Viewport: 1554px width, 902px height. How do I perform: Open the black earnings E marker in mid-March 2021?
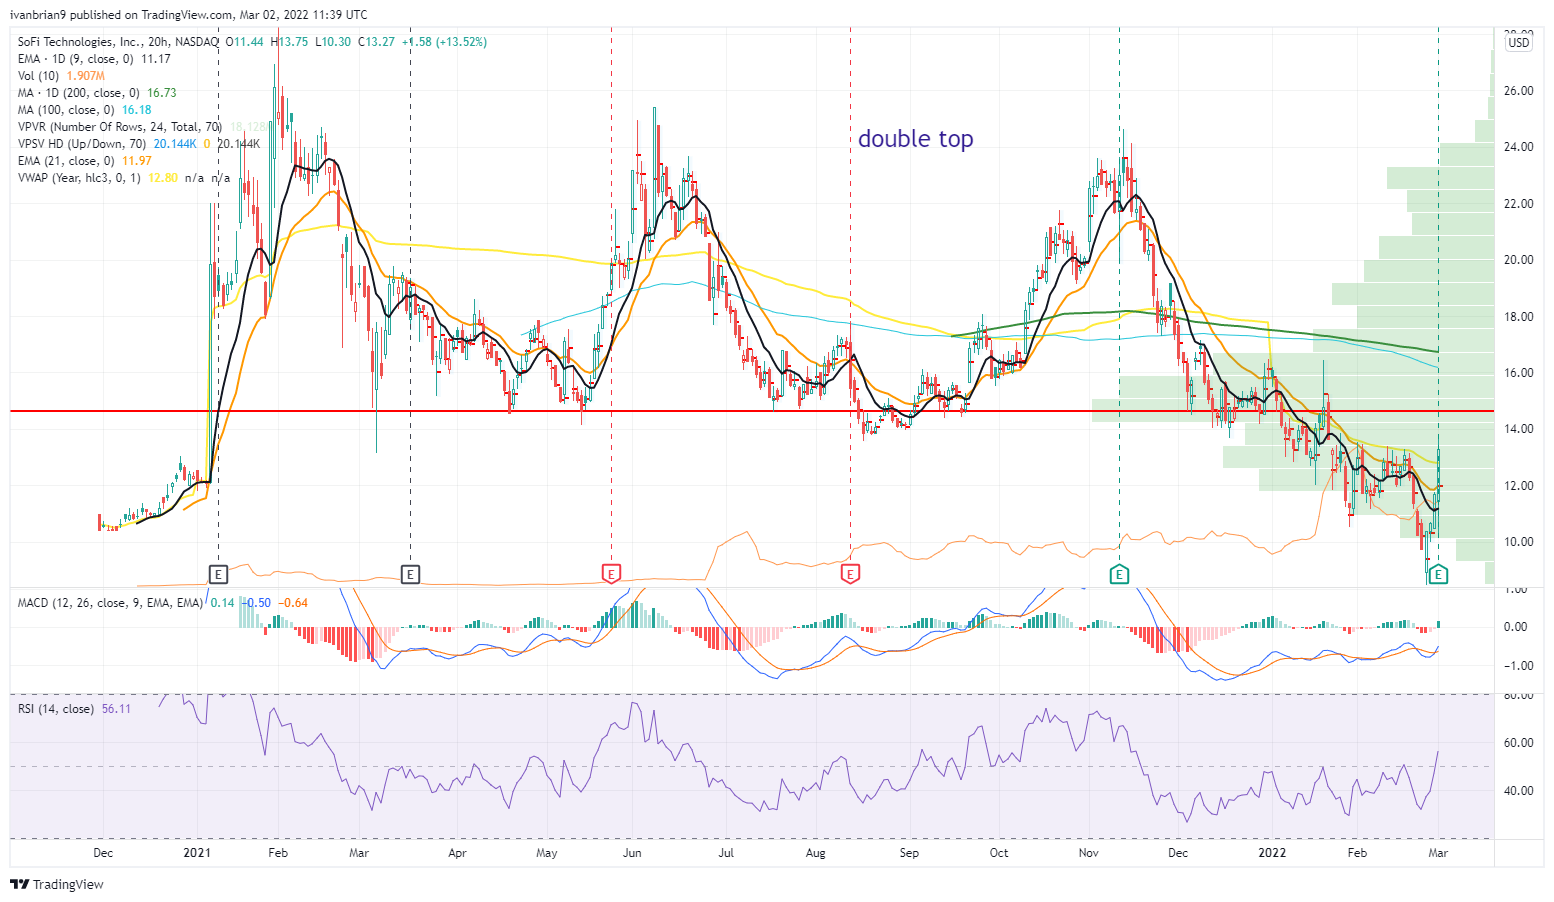[410, 574]
